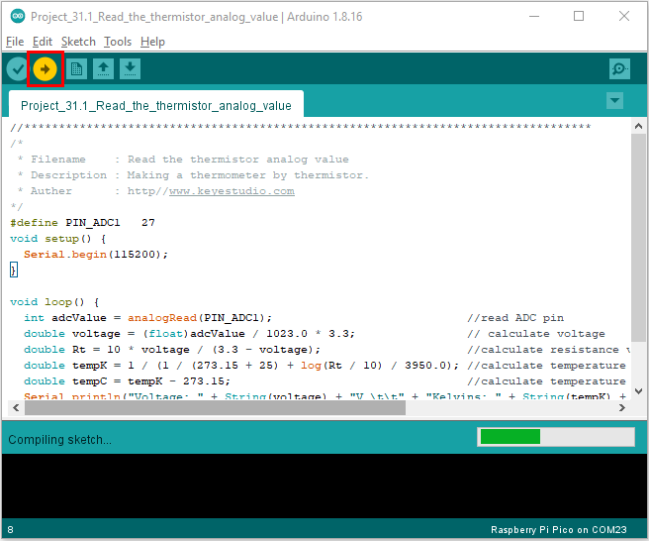Open the Sketch menu

coord(78,41)
